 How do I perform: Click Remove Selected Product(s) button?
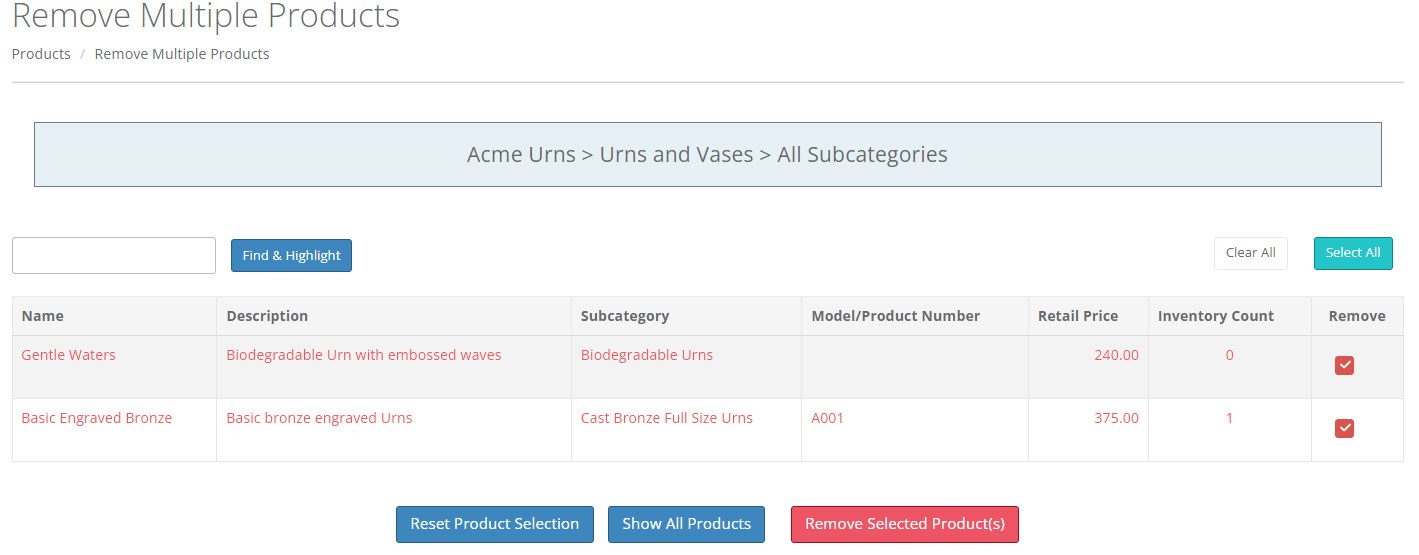pyautogui.click(x=904, y=524)
